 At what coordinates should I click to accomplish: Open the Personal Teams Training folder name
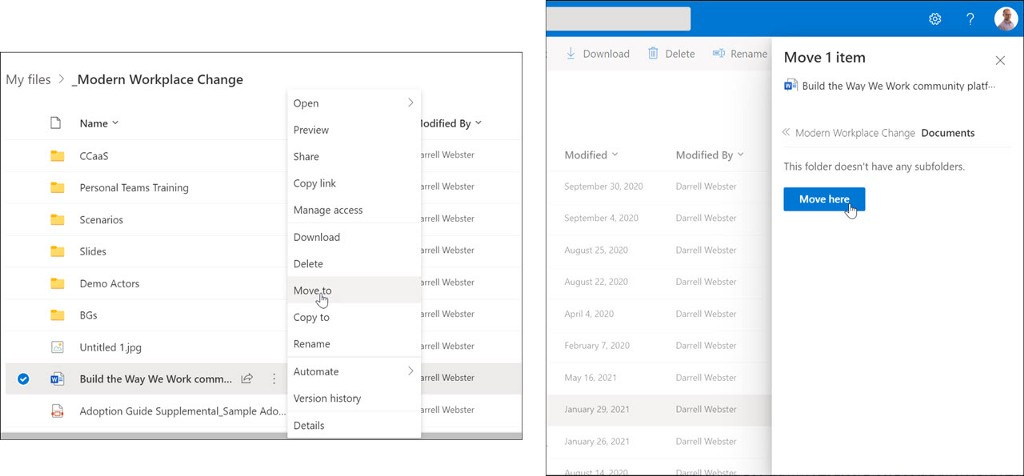[134, 187]
